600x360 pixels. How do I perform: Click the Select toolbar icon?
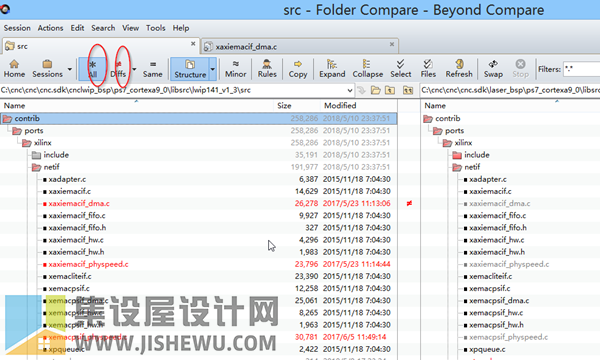pos(401,69)
